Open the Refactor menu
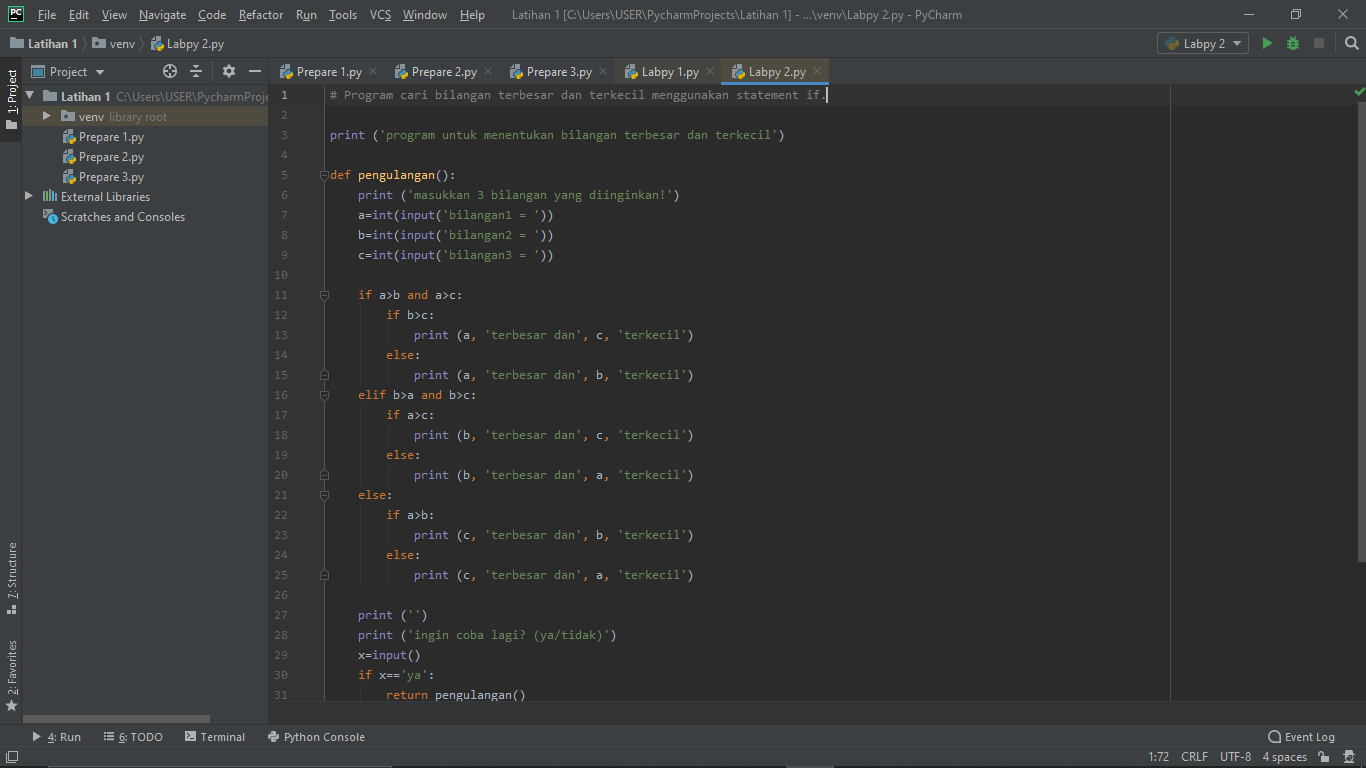This screenshot has width=1366, height=768. [260, 15]
